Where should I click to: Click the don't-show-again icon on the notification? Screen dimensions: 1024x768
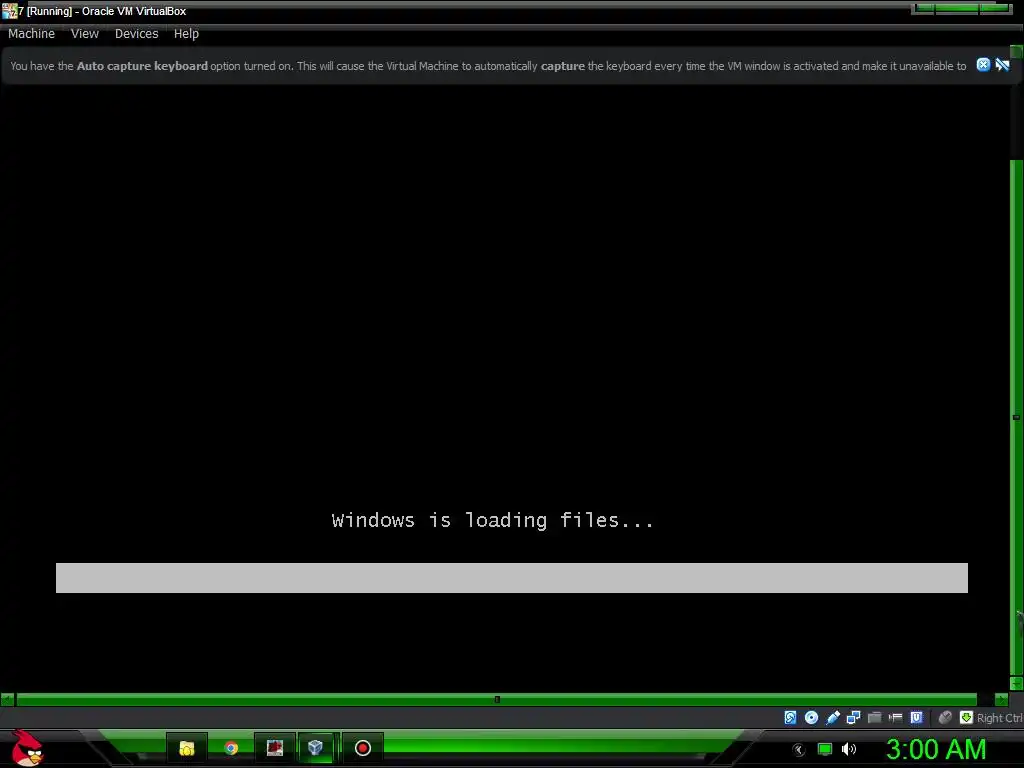[1002, 65]
